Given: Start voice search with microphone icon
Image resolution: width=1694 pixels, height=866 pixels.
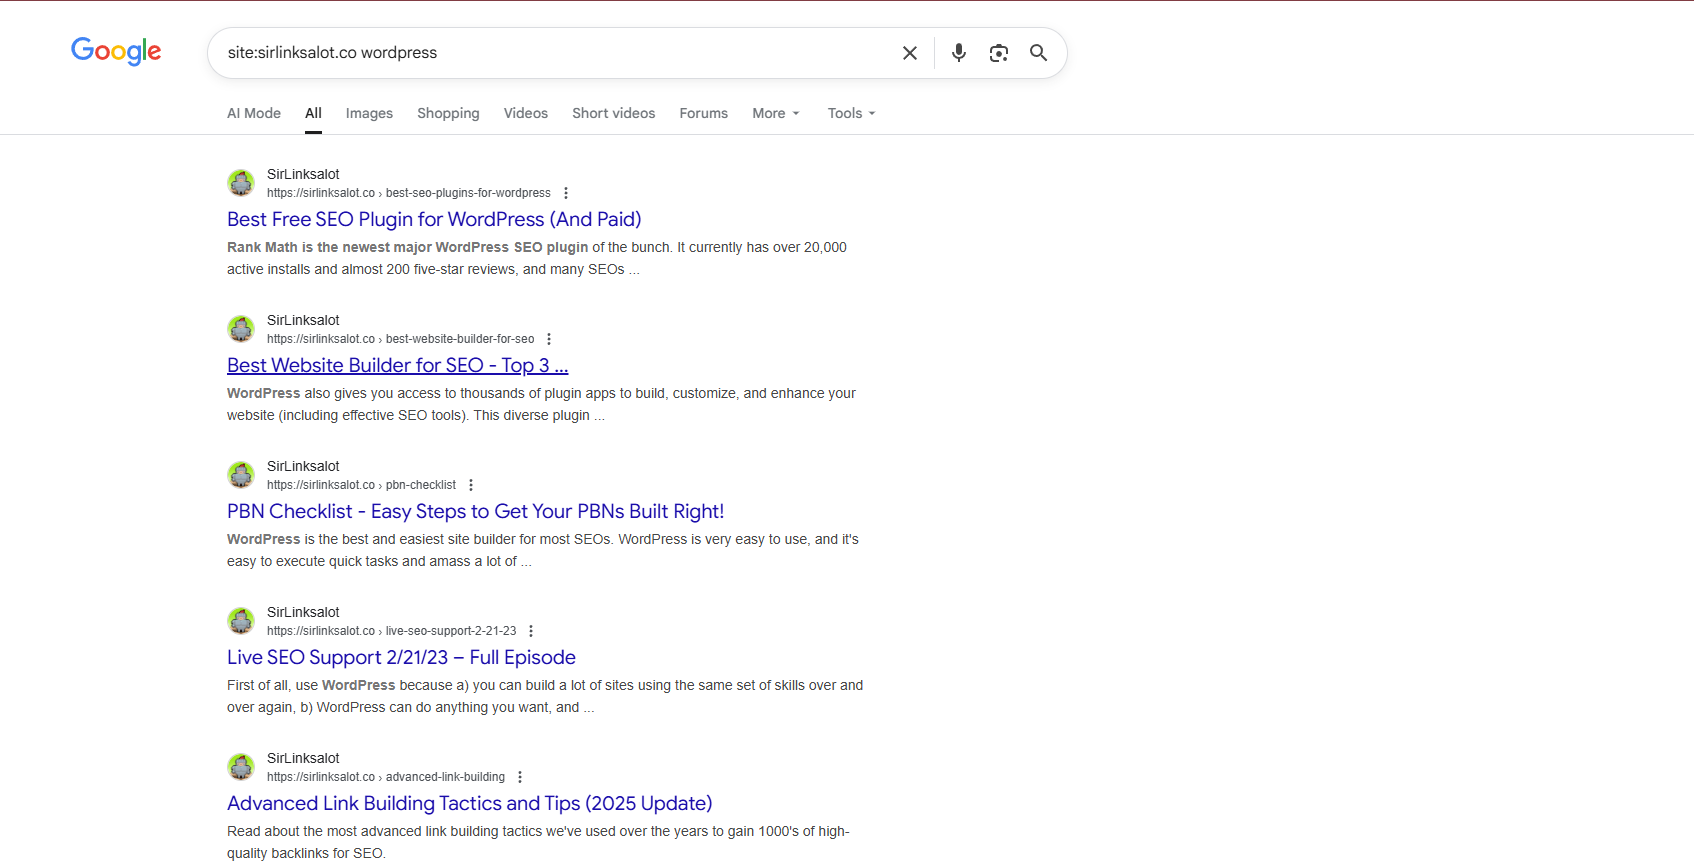Looking at the screenshot, I should point(959,53).
